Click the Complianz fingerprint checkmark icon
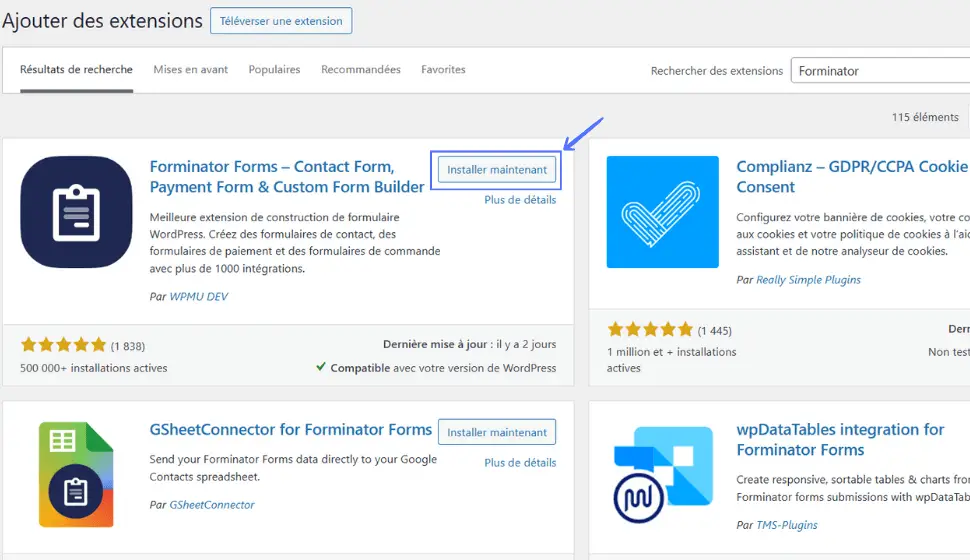 663,212
